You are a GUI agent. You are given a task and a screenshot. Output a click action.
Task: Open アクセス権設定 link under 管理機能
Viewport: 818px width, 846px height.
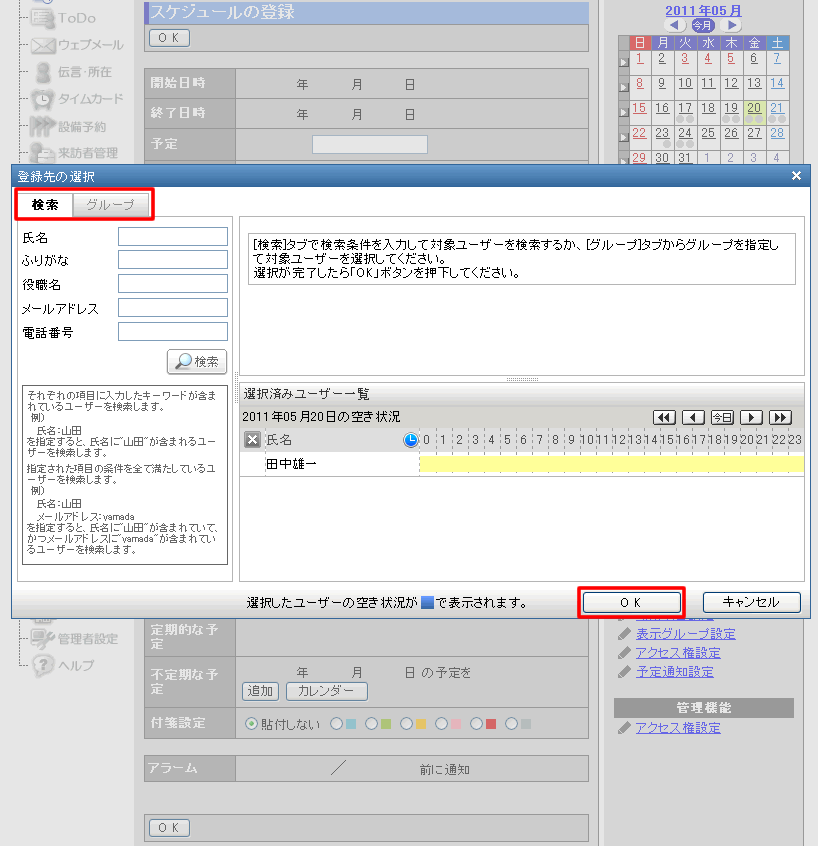pos(678,728)
